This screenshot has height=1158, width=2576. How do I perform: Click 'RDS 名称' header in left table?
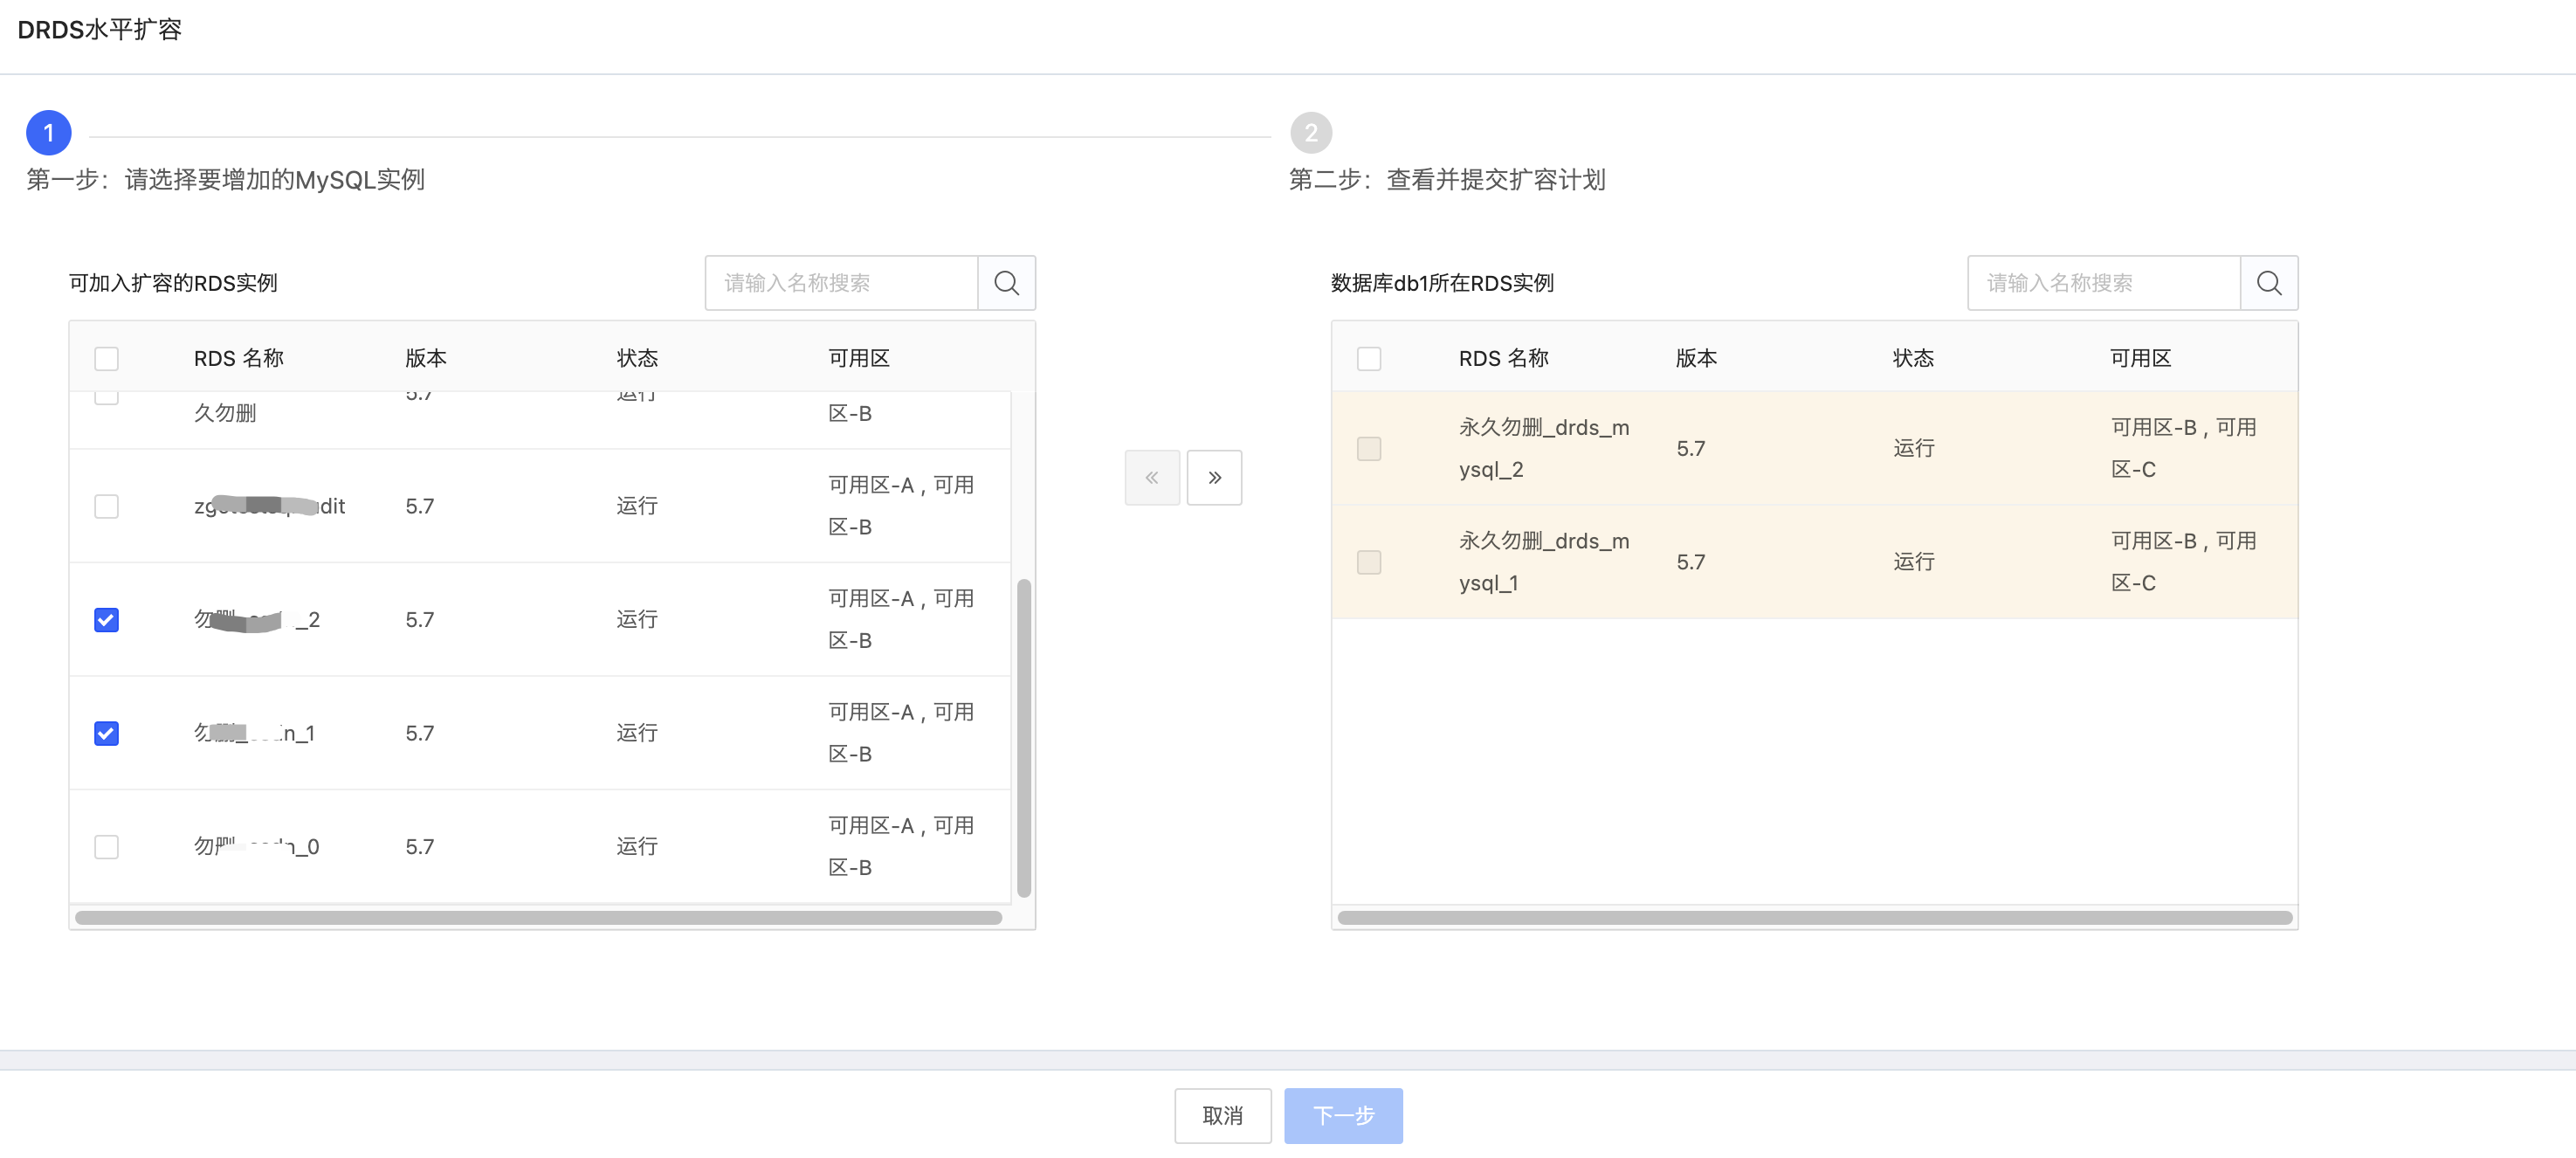239,359
